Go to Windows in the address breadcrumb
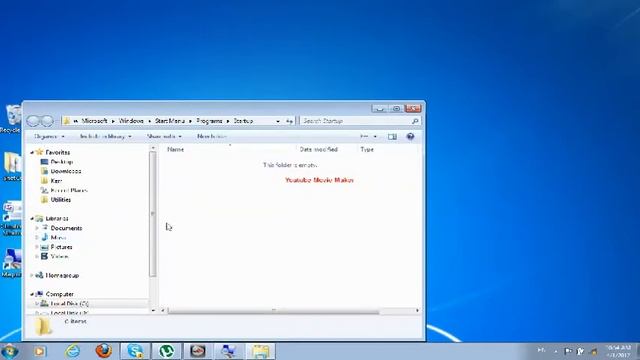Screen dimensions: 640x360 (x=131, y=121)
